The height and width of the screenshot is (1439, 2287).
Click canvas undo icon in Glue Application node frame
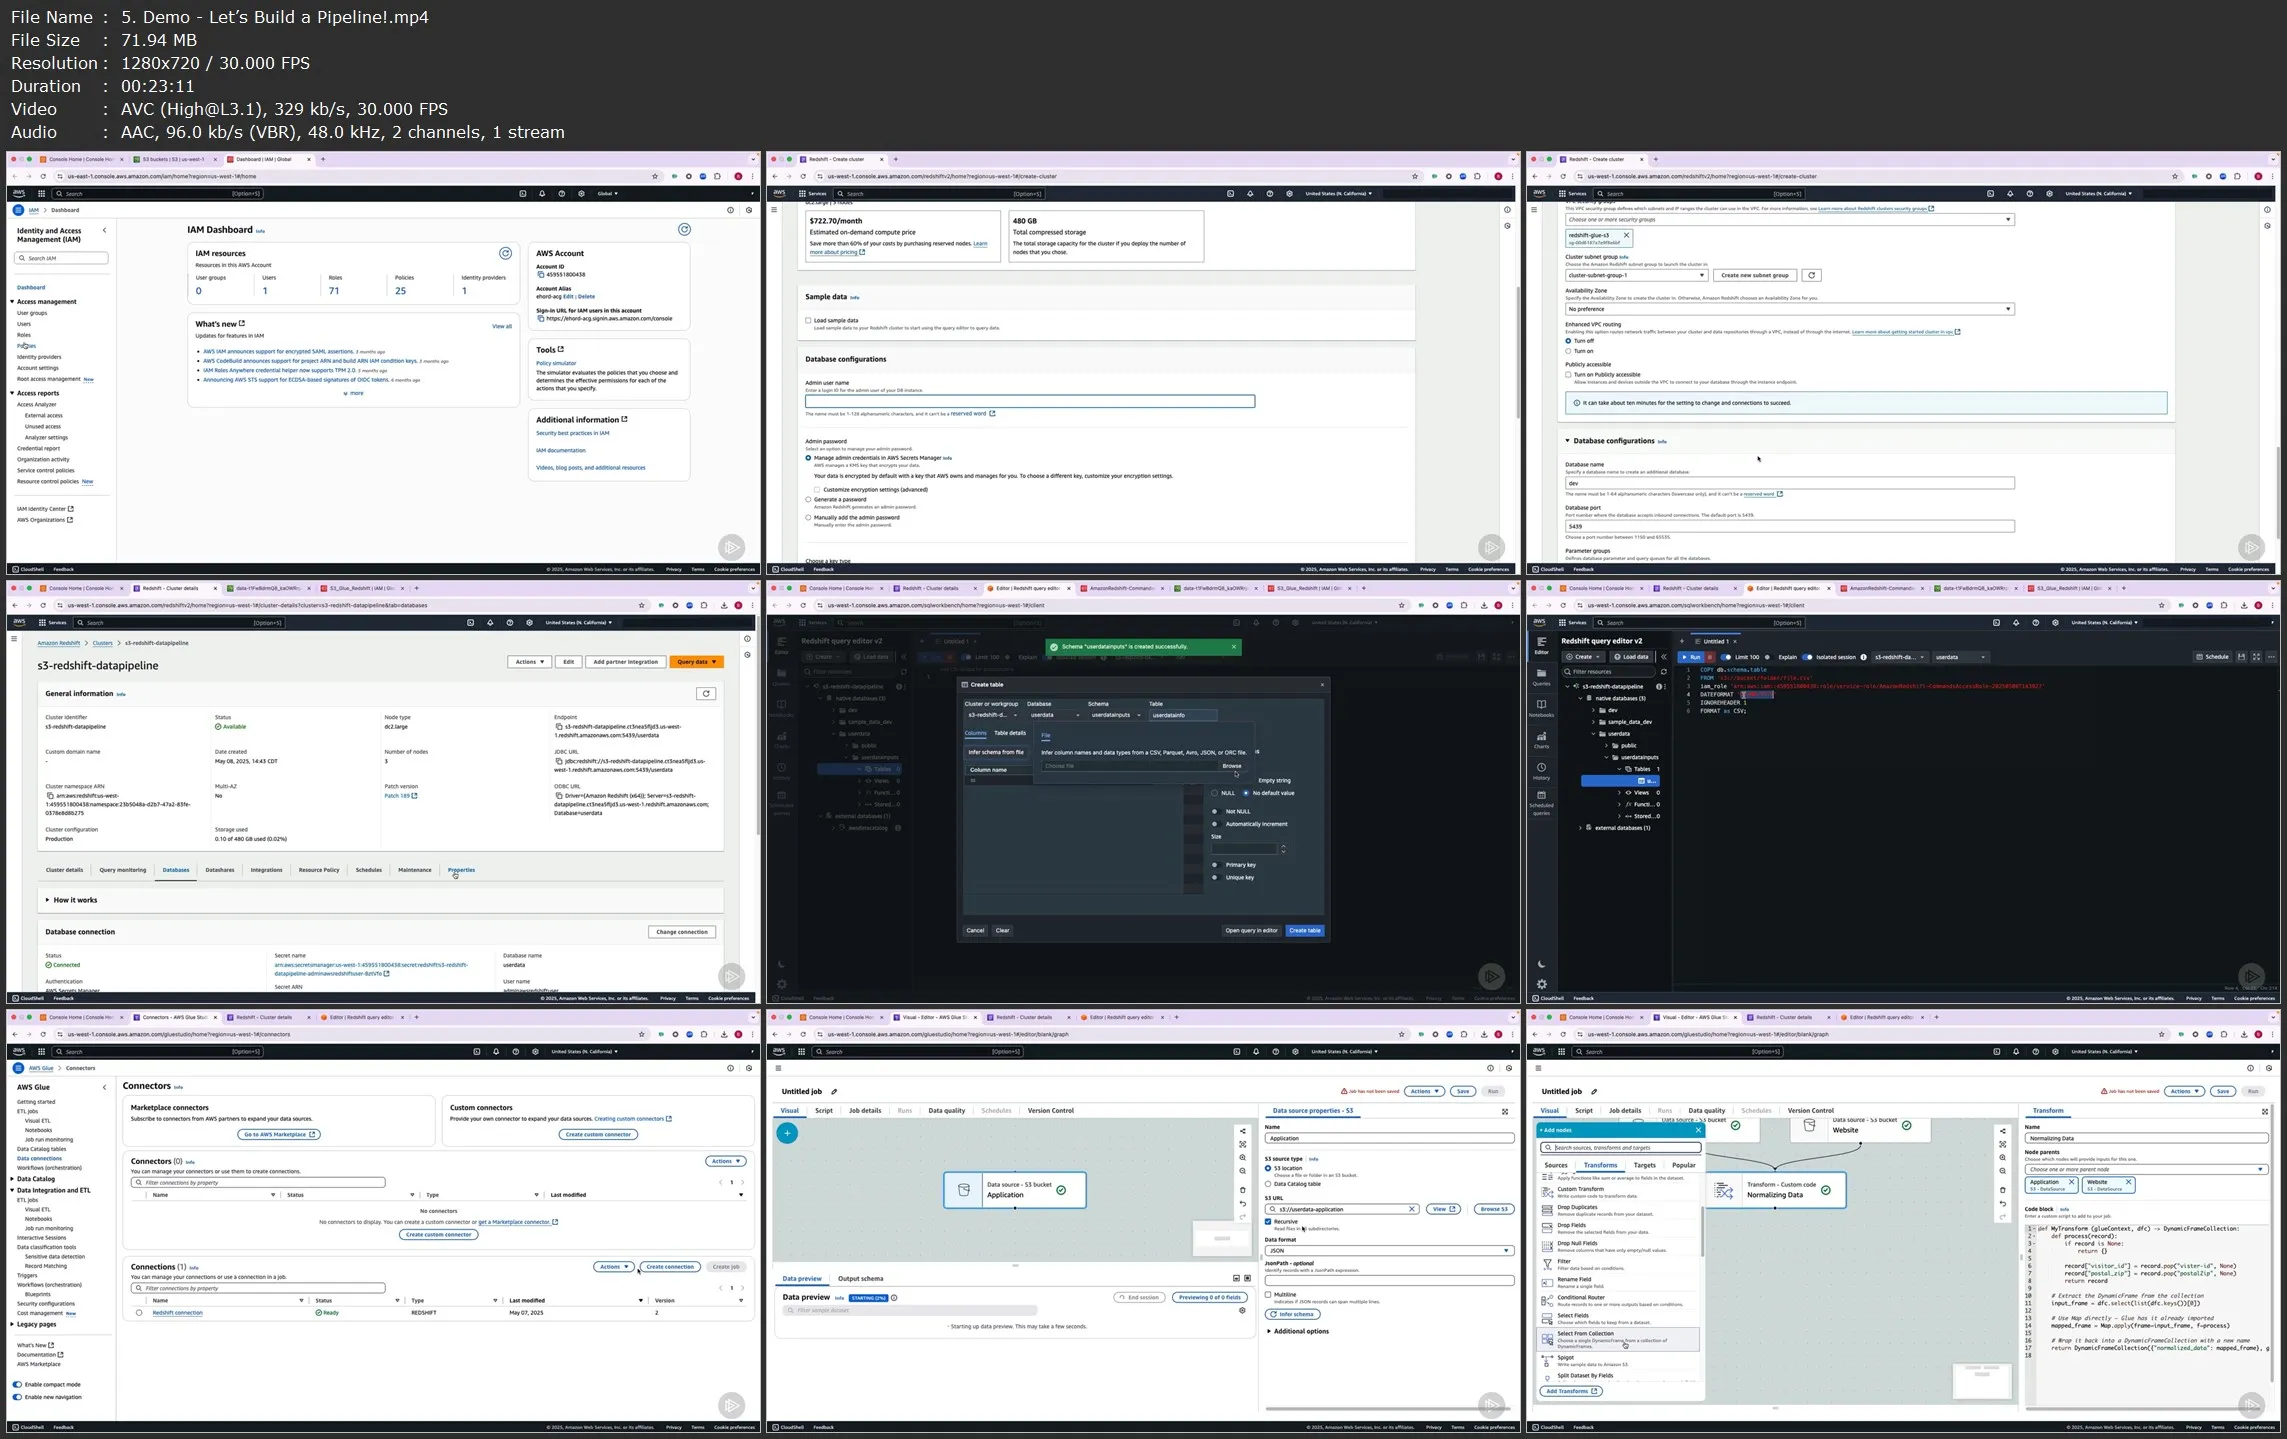[x=1243, y=1204]
